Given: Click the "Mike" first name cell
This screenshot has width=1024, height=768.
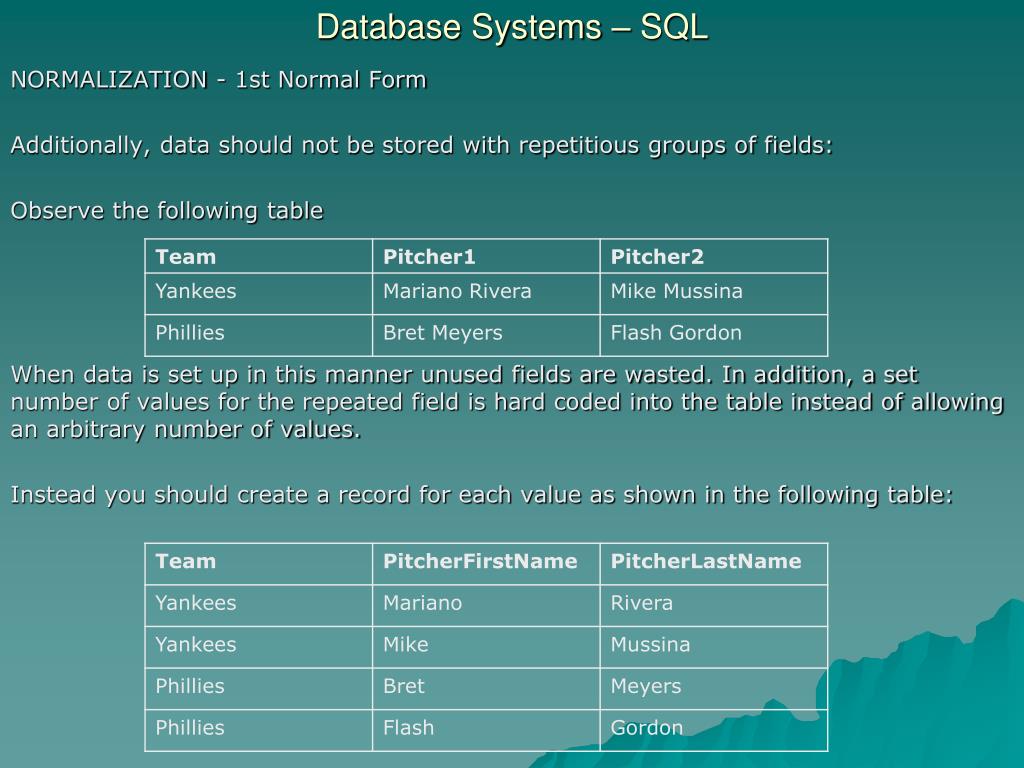Looking at the screenshot, I should click(487, 647).
